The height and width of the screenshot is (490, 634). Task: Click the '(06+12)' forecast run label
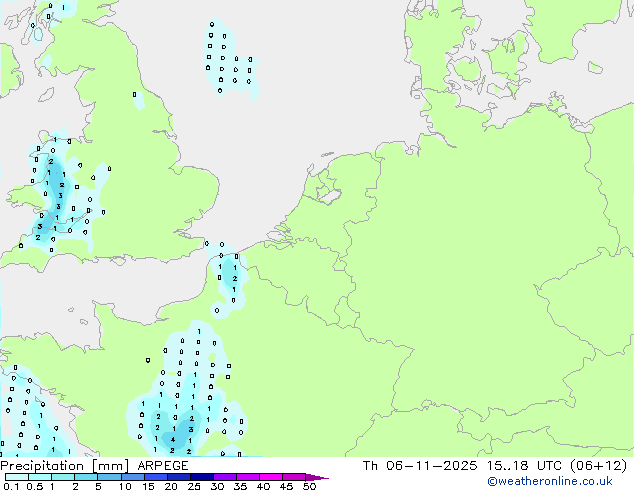(x=598, y=466)
